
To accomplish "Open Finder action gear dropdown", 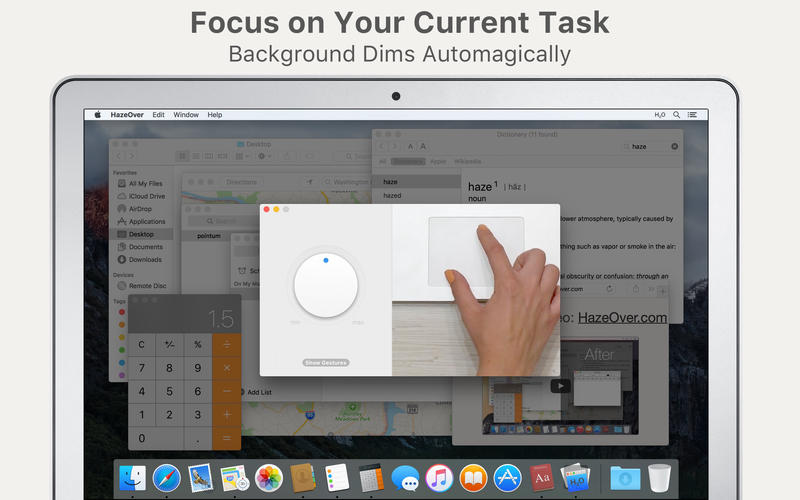I will 264,156.
